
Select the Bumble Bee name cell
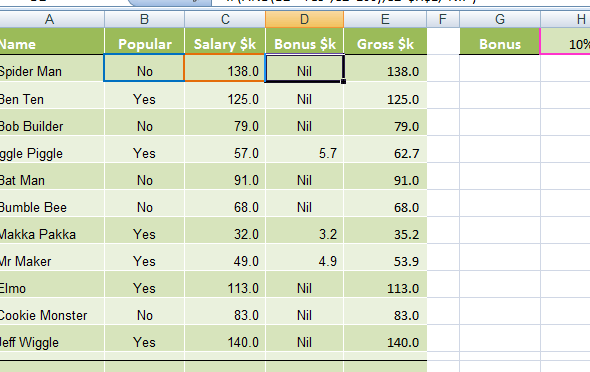[x=52, y=204]
